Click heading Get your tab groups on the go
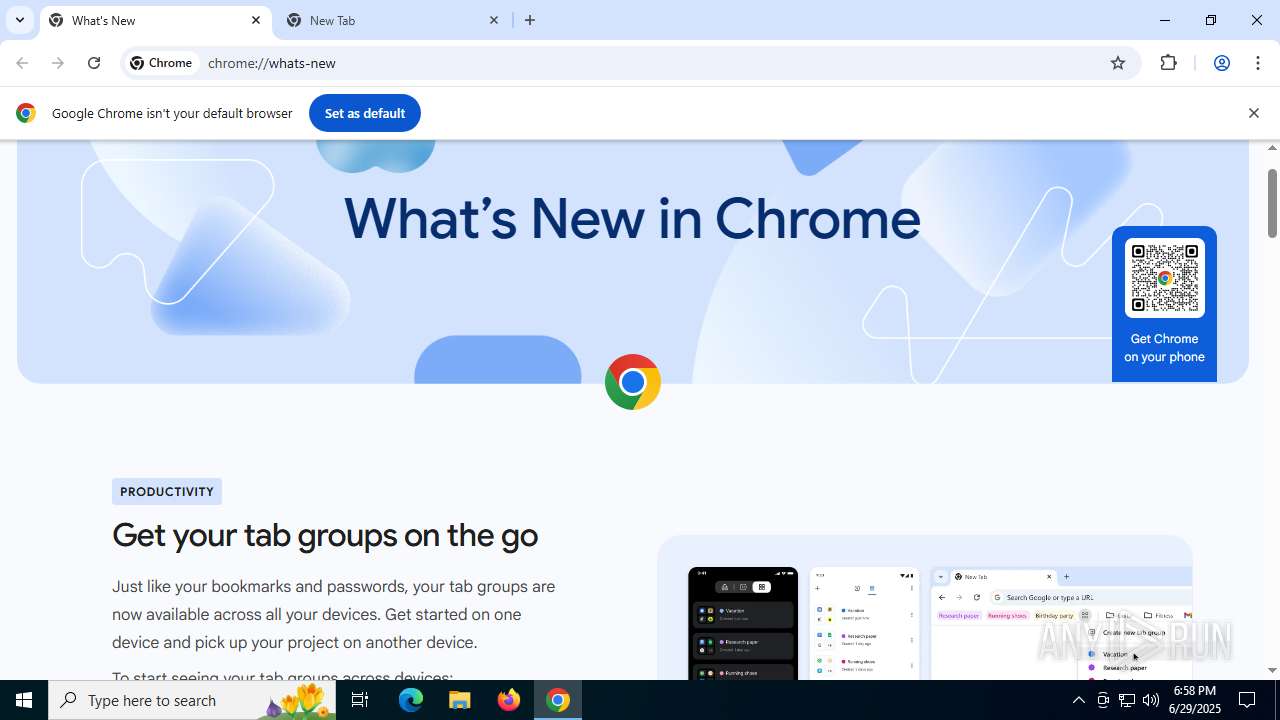The image size is (1280, 720). coord(325,535)
